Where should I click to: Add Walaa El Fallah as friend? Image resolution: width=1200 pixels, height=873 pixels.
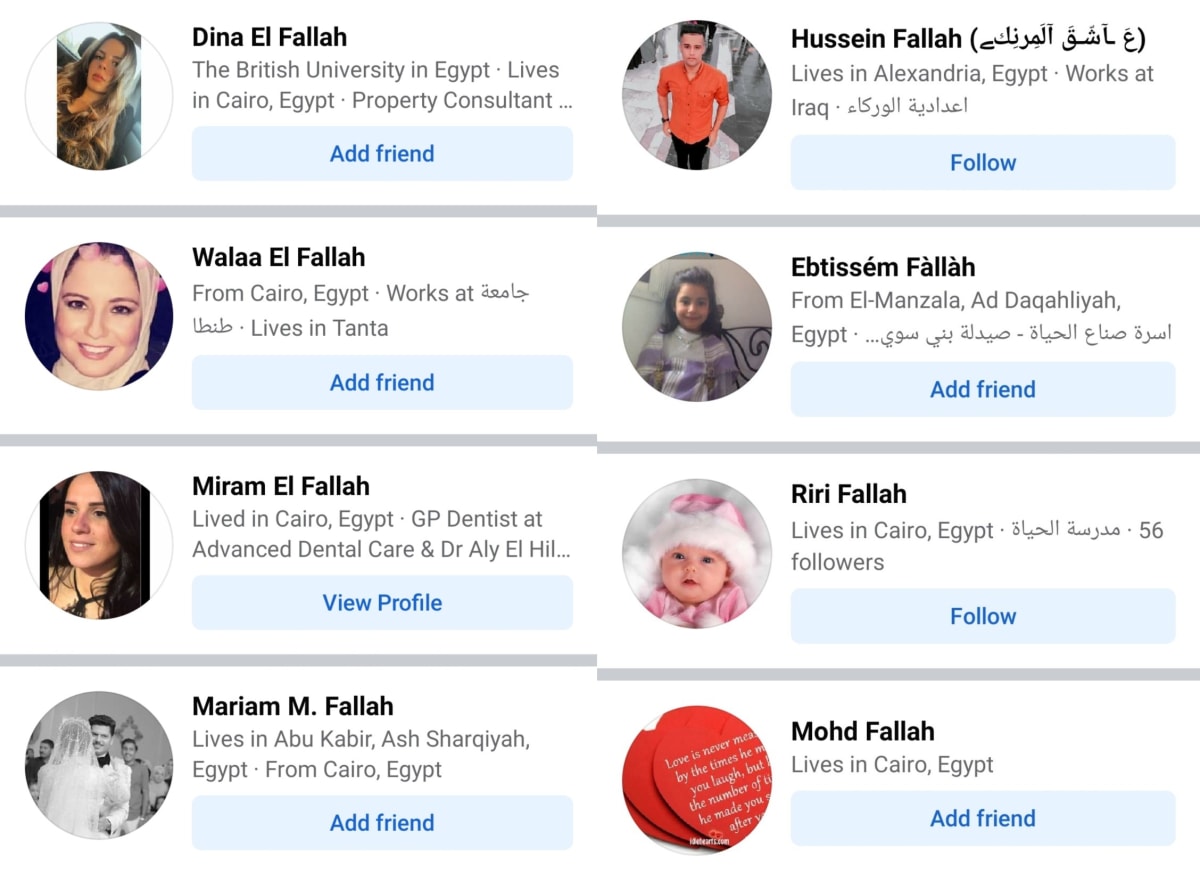pyautogui.click(x=382, y=383)
